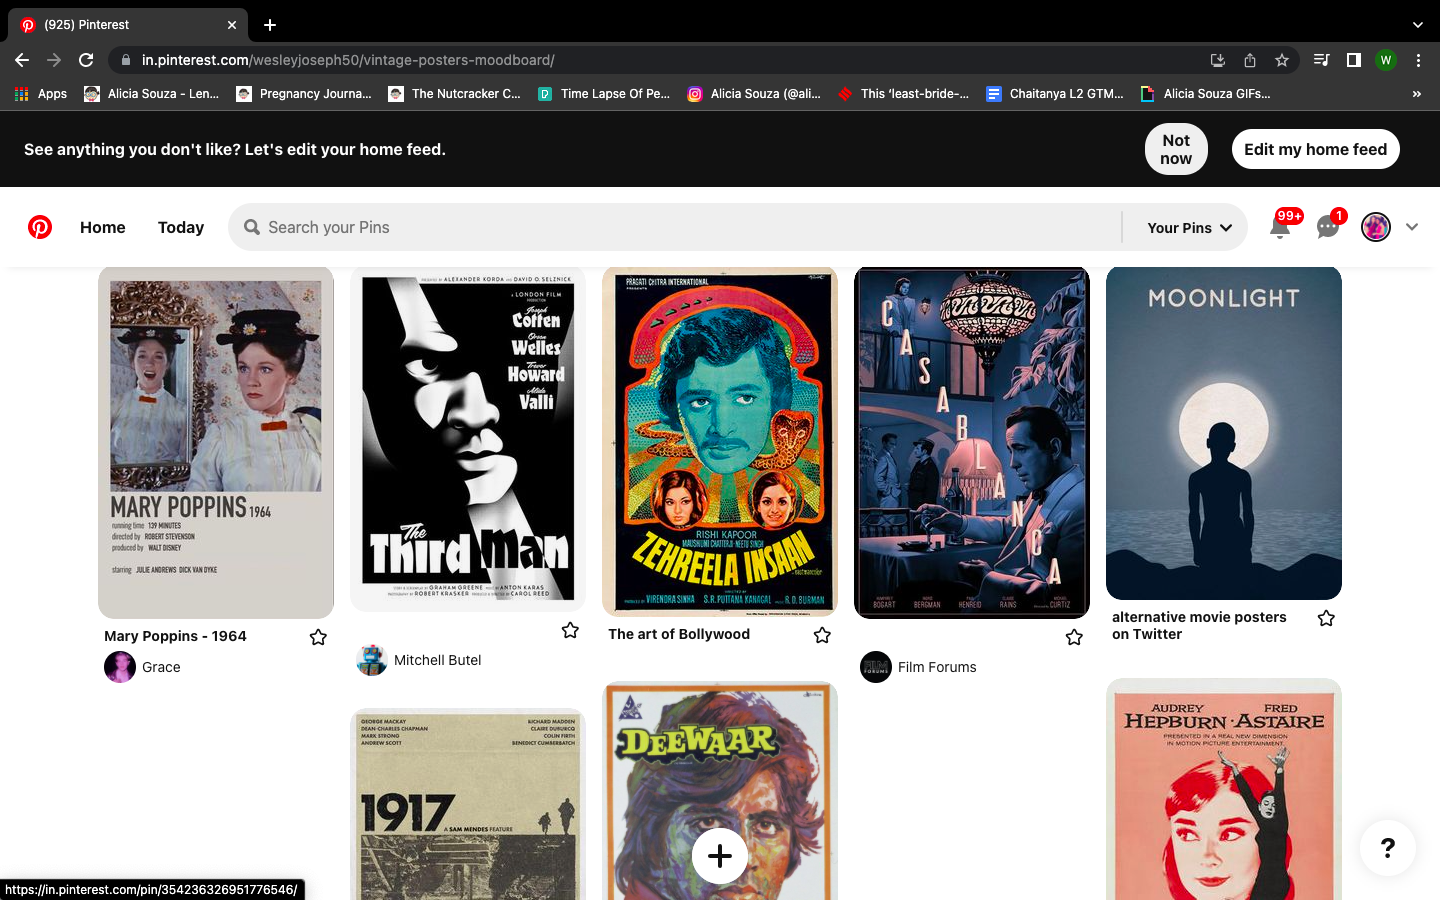Toggle the browser side panel icon
Image resolution: width=1440 pixels, height=900 pixels.
point(1353,60)
